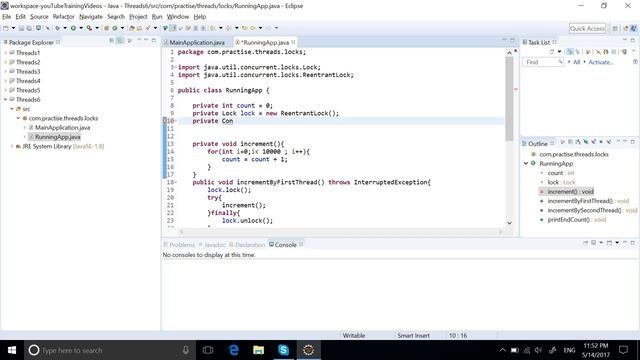Open the Source menu
640x360 pixels.
pyautogui.click(x=39, y=17)
